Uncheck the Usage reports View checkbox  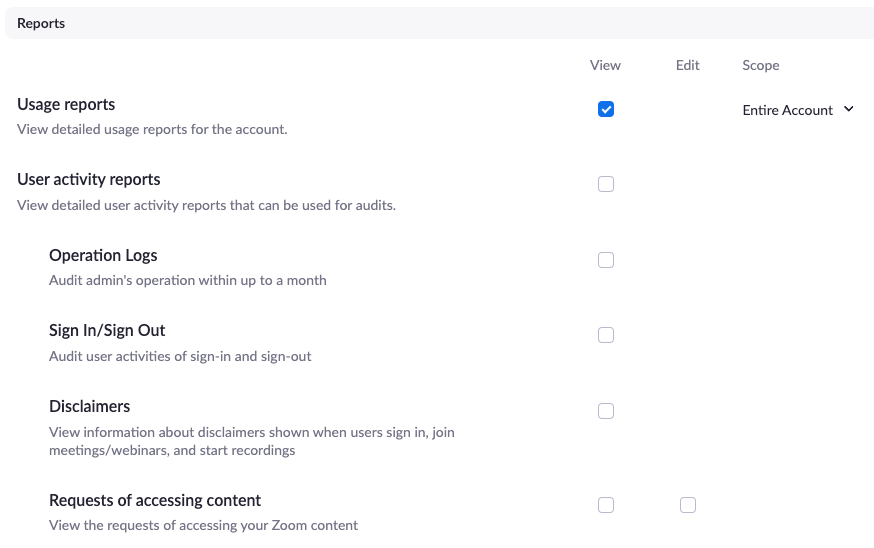tap(606, 109)
